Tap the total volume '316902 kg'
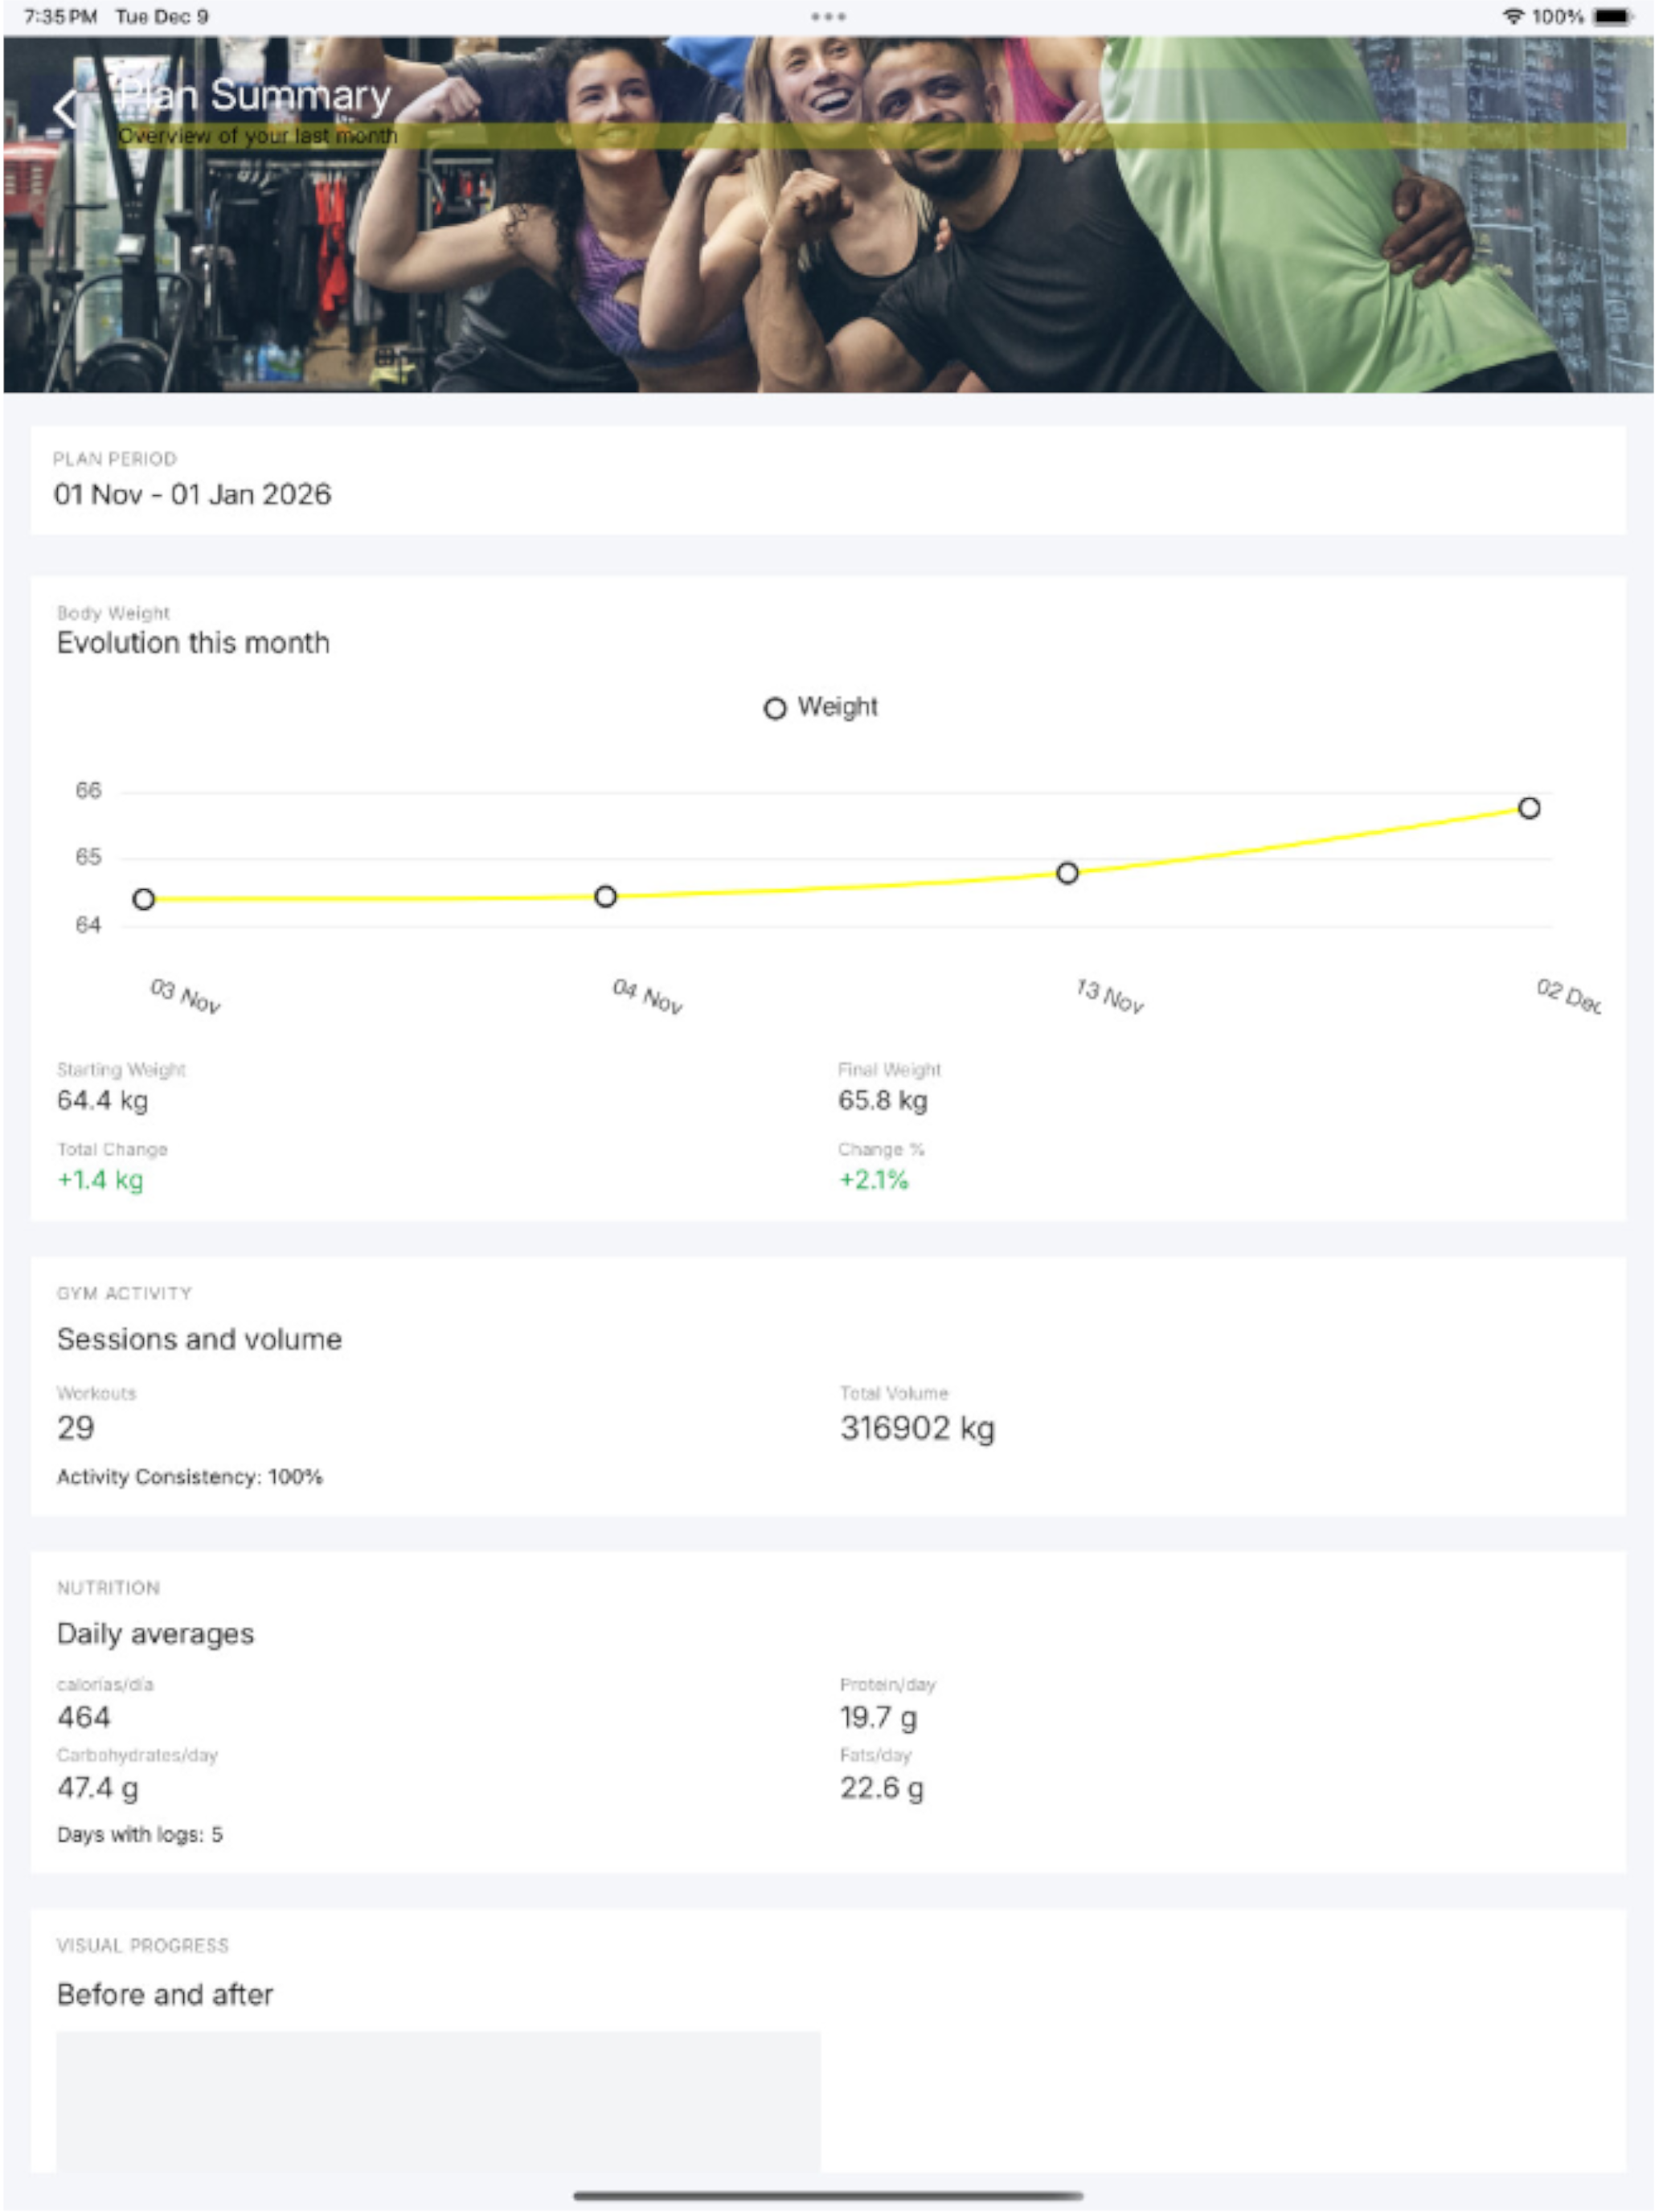1659x2212 pixels. click(918, 1429)
